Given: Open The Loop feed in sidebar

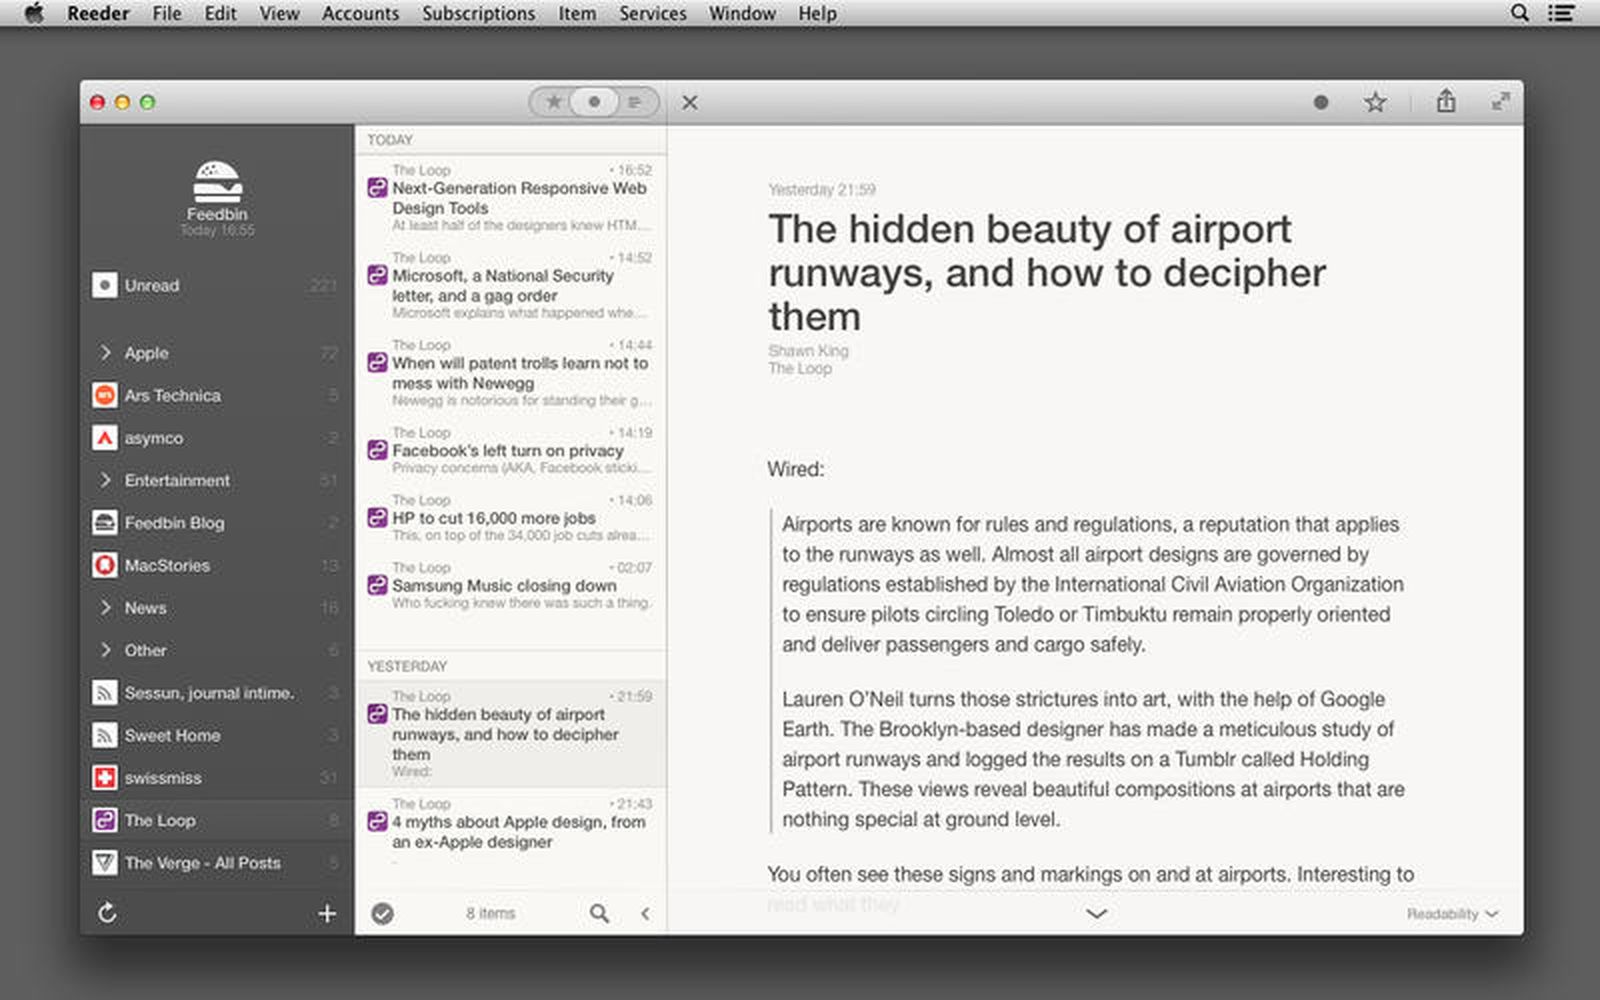Looking at the screenshot, I should pyautogui.click(x=159, y=820).
